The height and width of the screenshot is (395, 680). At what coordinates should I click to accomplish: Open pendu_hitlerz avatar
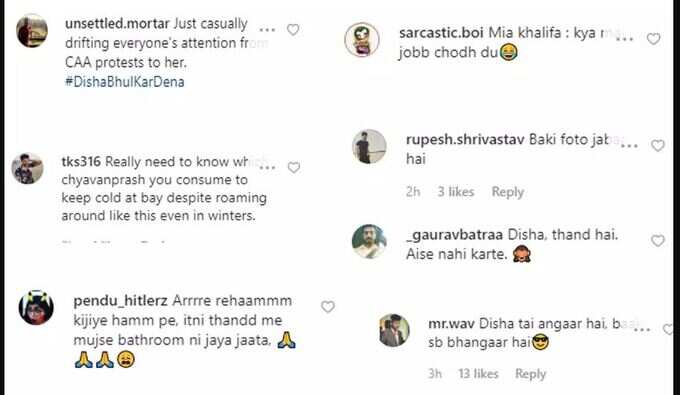point(36,307)
